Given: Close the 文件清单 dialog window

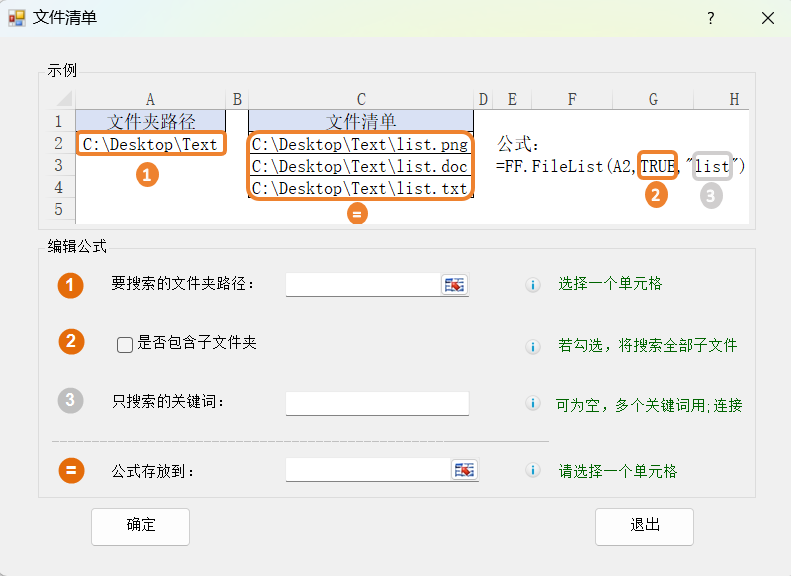Looking at the screenshot, I should click(767, 18).
